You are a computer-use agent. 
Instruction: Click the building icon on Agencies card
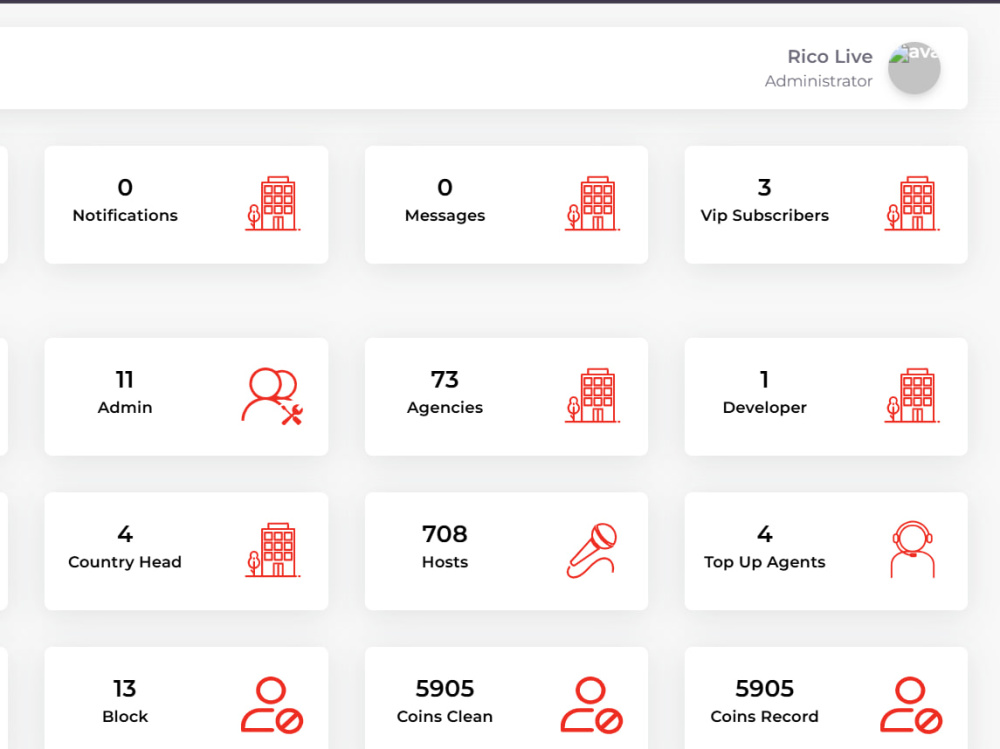pyautogui.click(x=592, y=396)
